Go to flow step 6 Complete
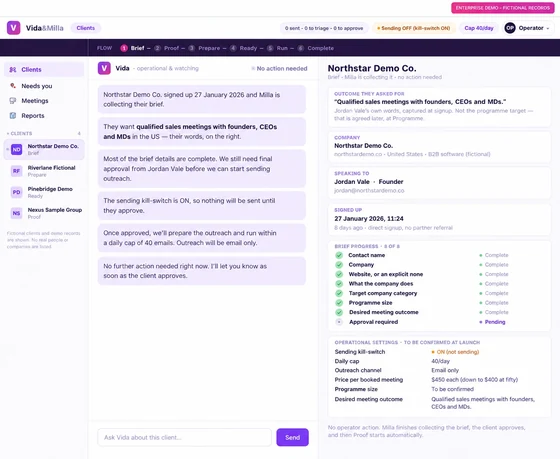560x459 pixels. click(316, 48)
